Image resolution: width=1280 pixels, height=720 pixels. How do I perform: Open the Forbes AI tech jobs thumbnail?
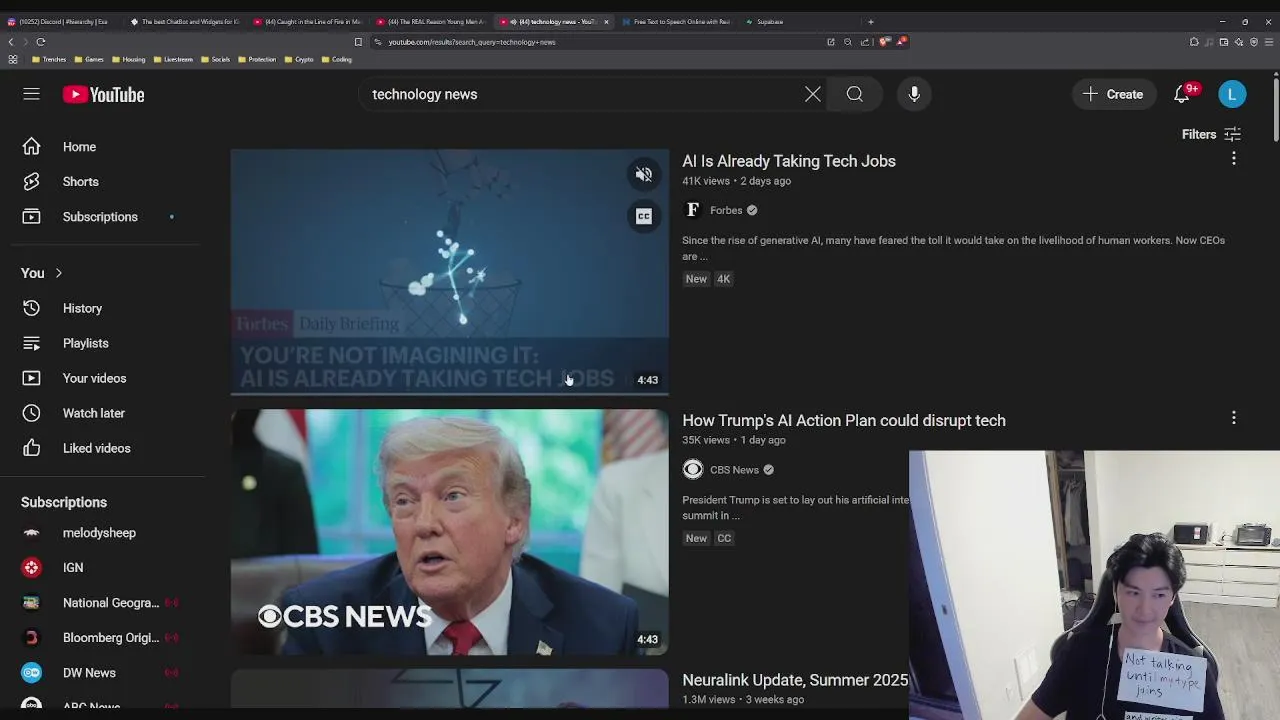coord(449,272)
